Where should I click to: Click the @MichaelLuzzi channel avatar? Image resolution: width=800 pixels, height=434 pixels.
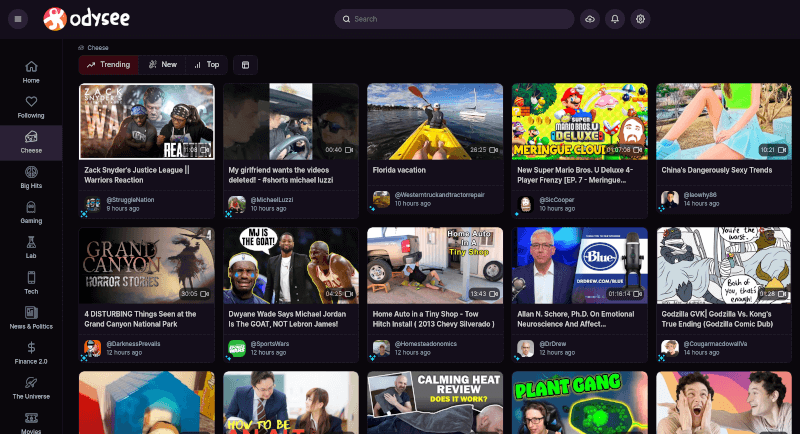(x=237, y=205)
